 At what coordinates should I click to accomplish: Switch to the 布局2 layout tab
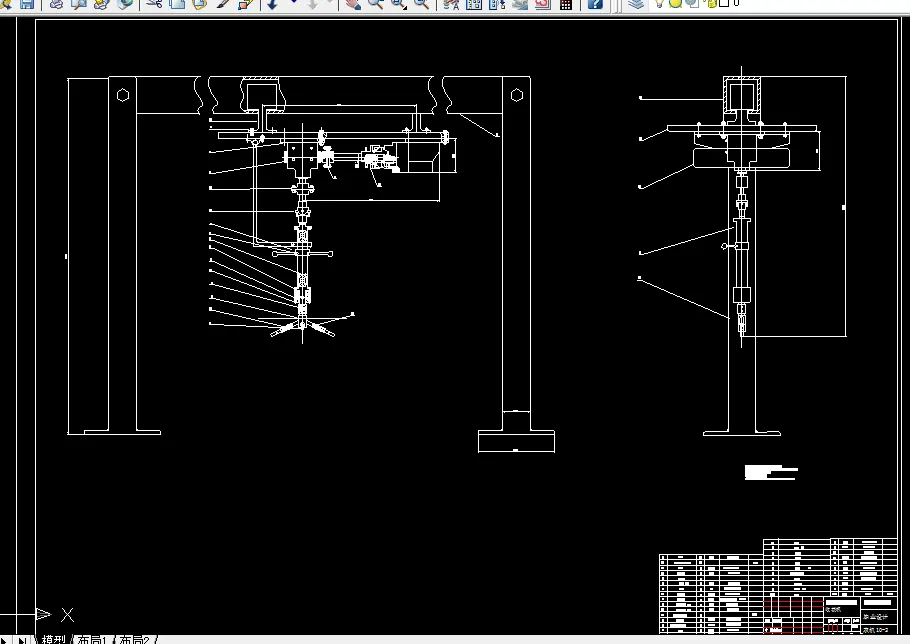tap(134, 639)
